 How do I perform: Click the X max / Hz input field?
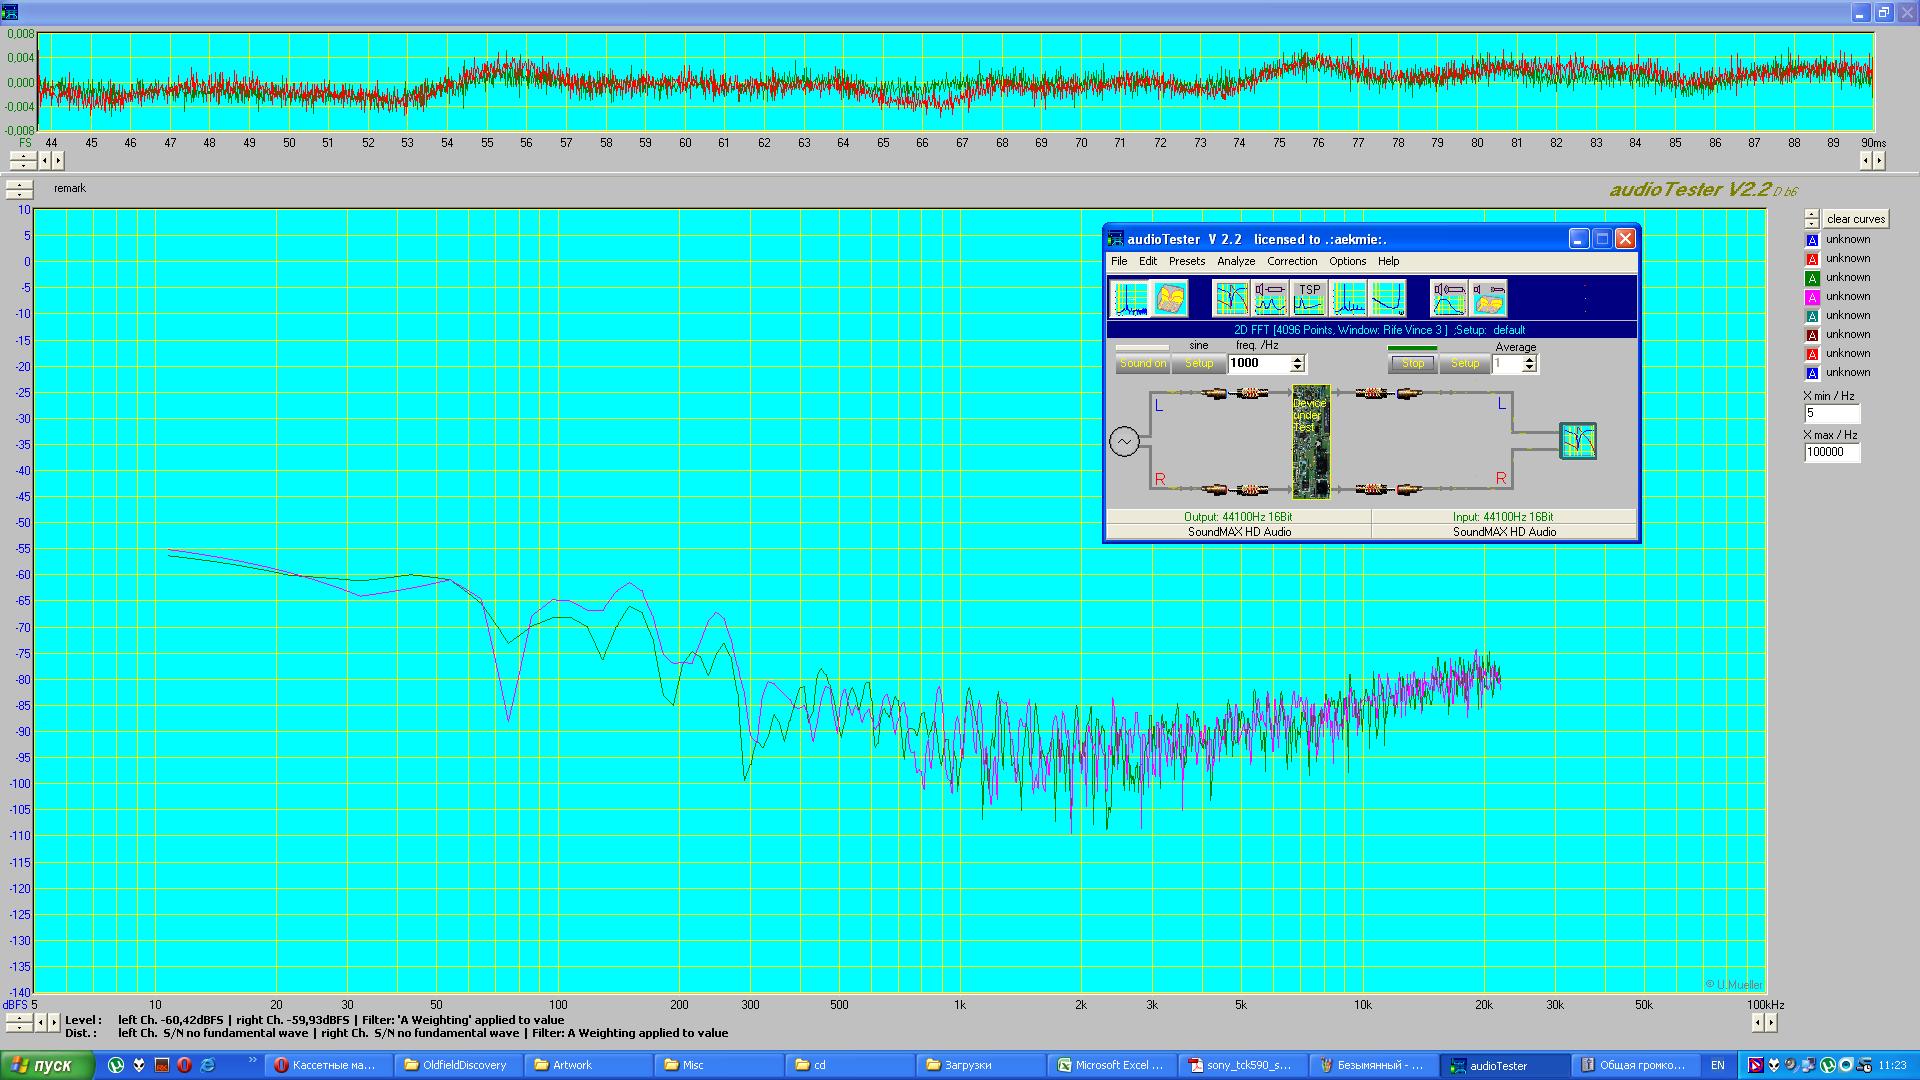1831,452
